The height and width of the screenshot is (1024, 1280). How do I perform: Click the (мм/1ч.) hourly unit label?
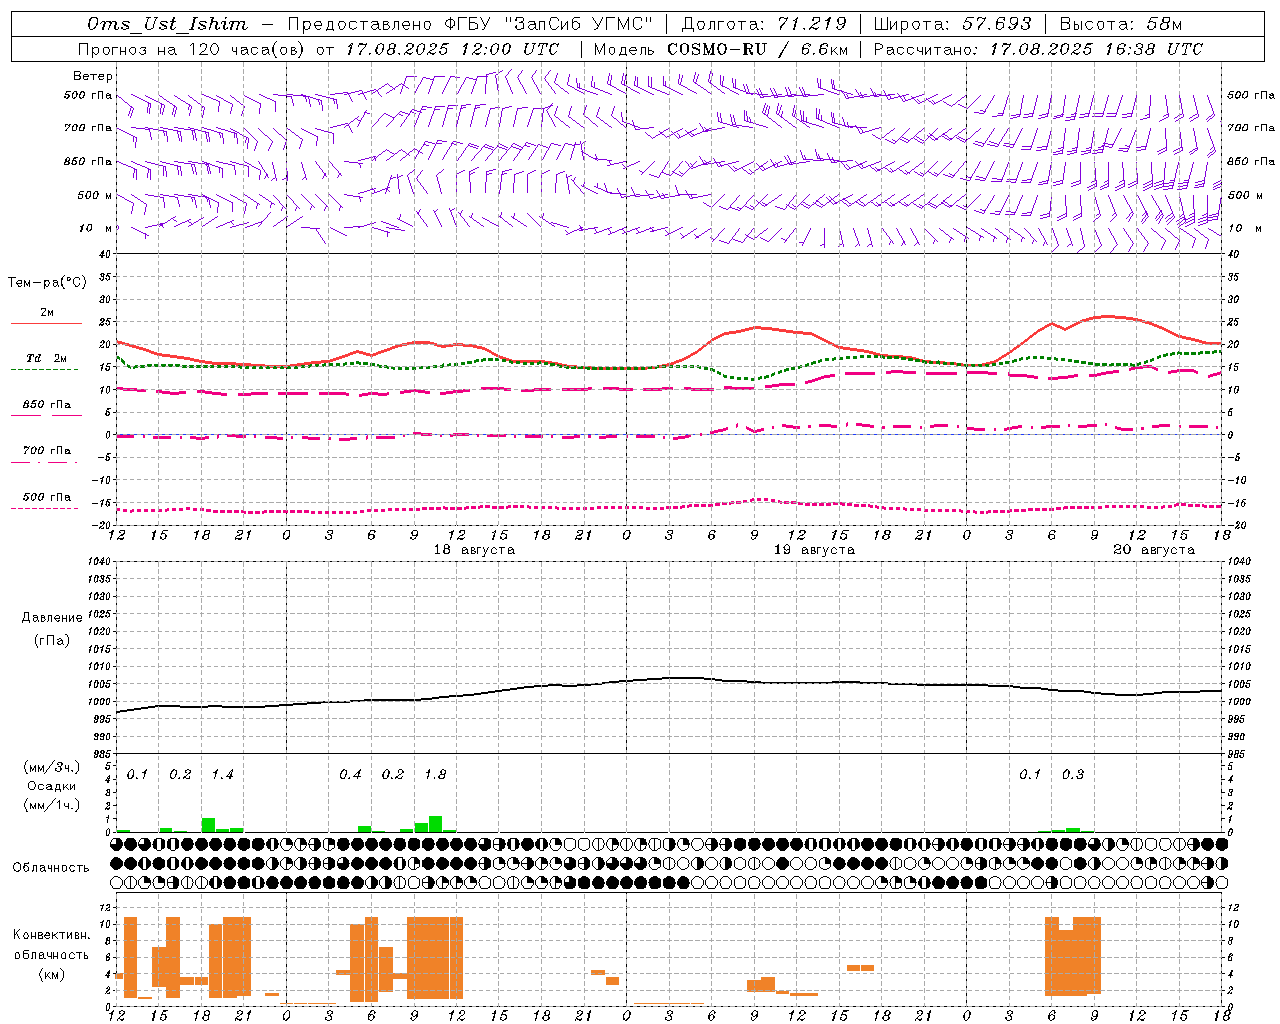point(52,805)
